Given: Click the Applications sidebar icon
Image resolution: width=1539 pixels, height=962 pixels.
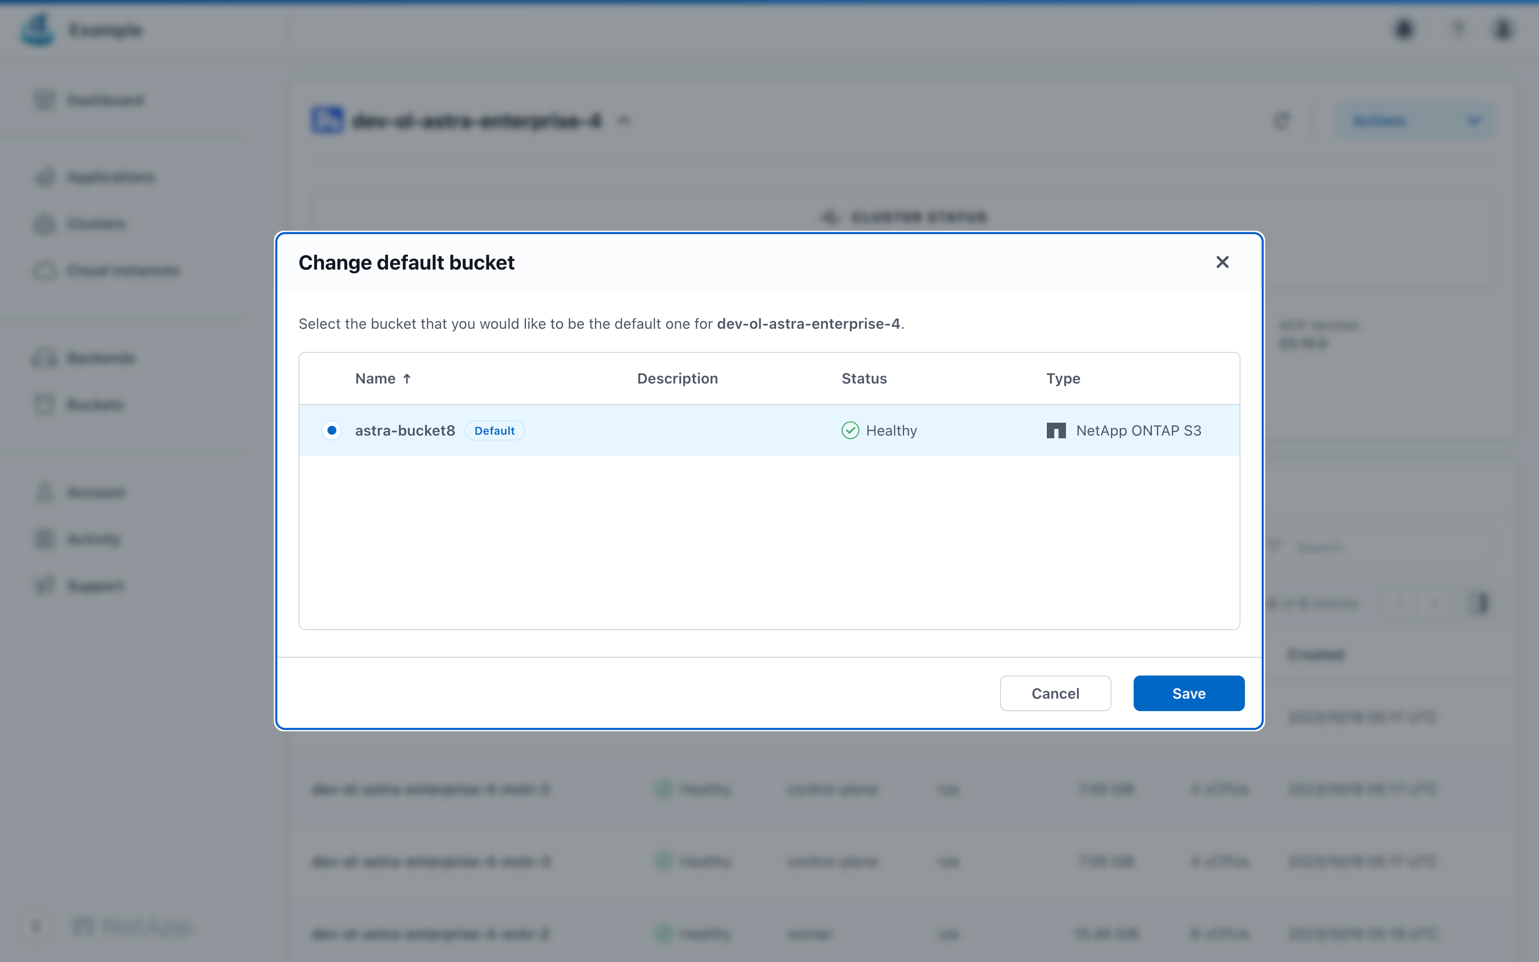Looking at the screenshot, I should point(44,177).
